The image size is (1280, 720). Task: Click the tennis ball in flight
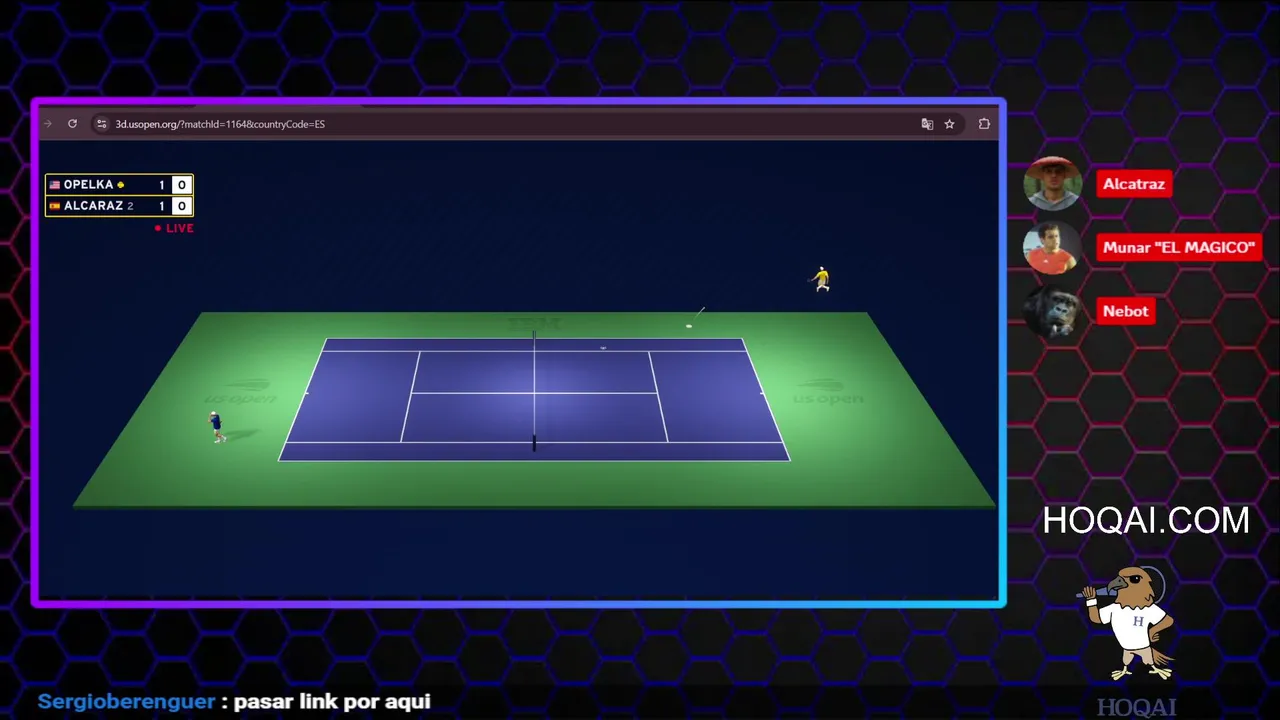(x=689, y=326)
